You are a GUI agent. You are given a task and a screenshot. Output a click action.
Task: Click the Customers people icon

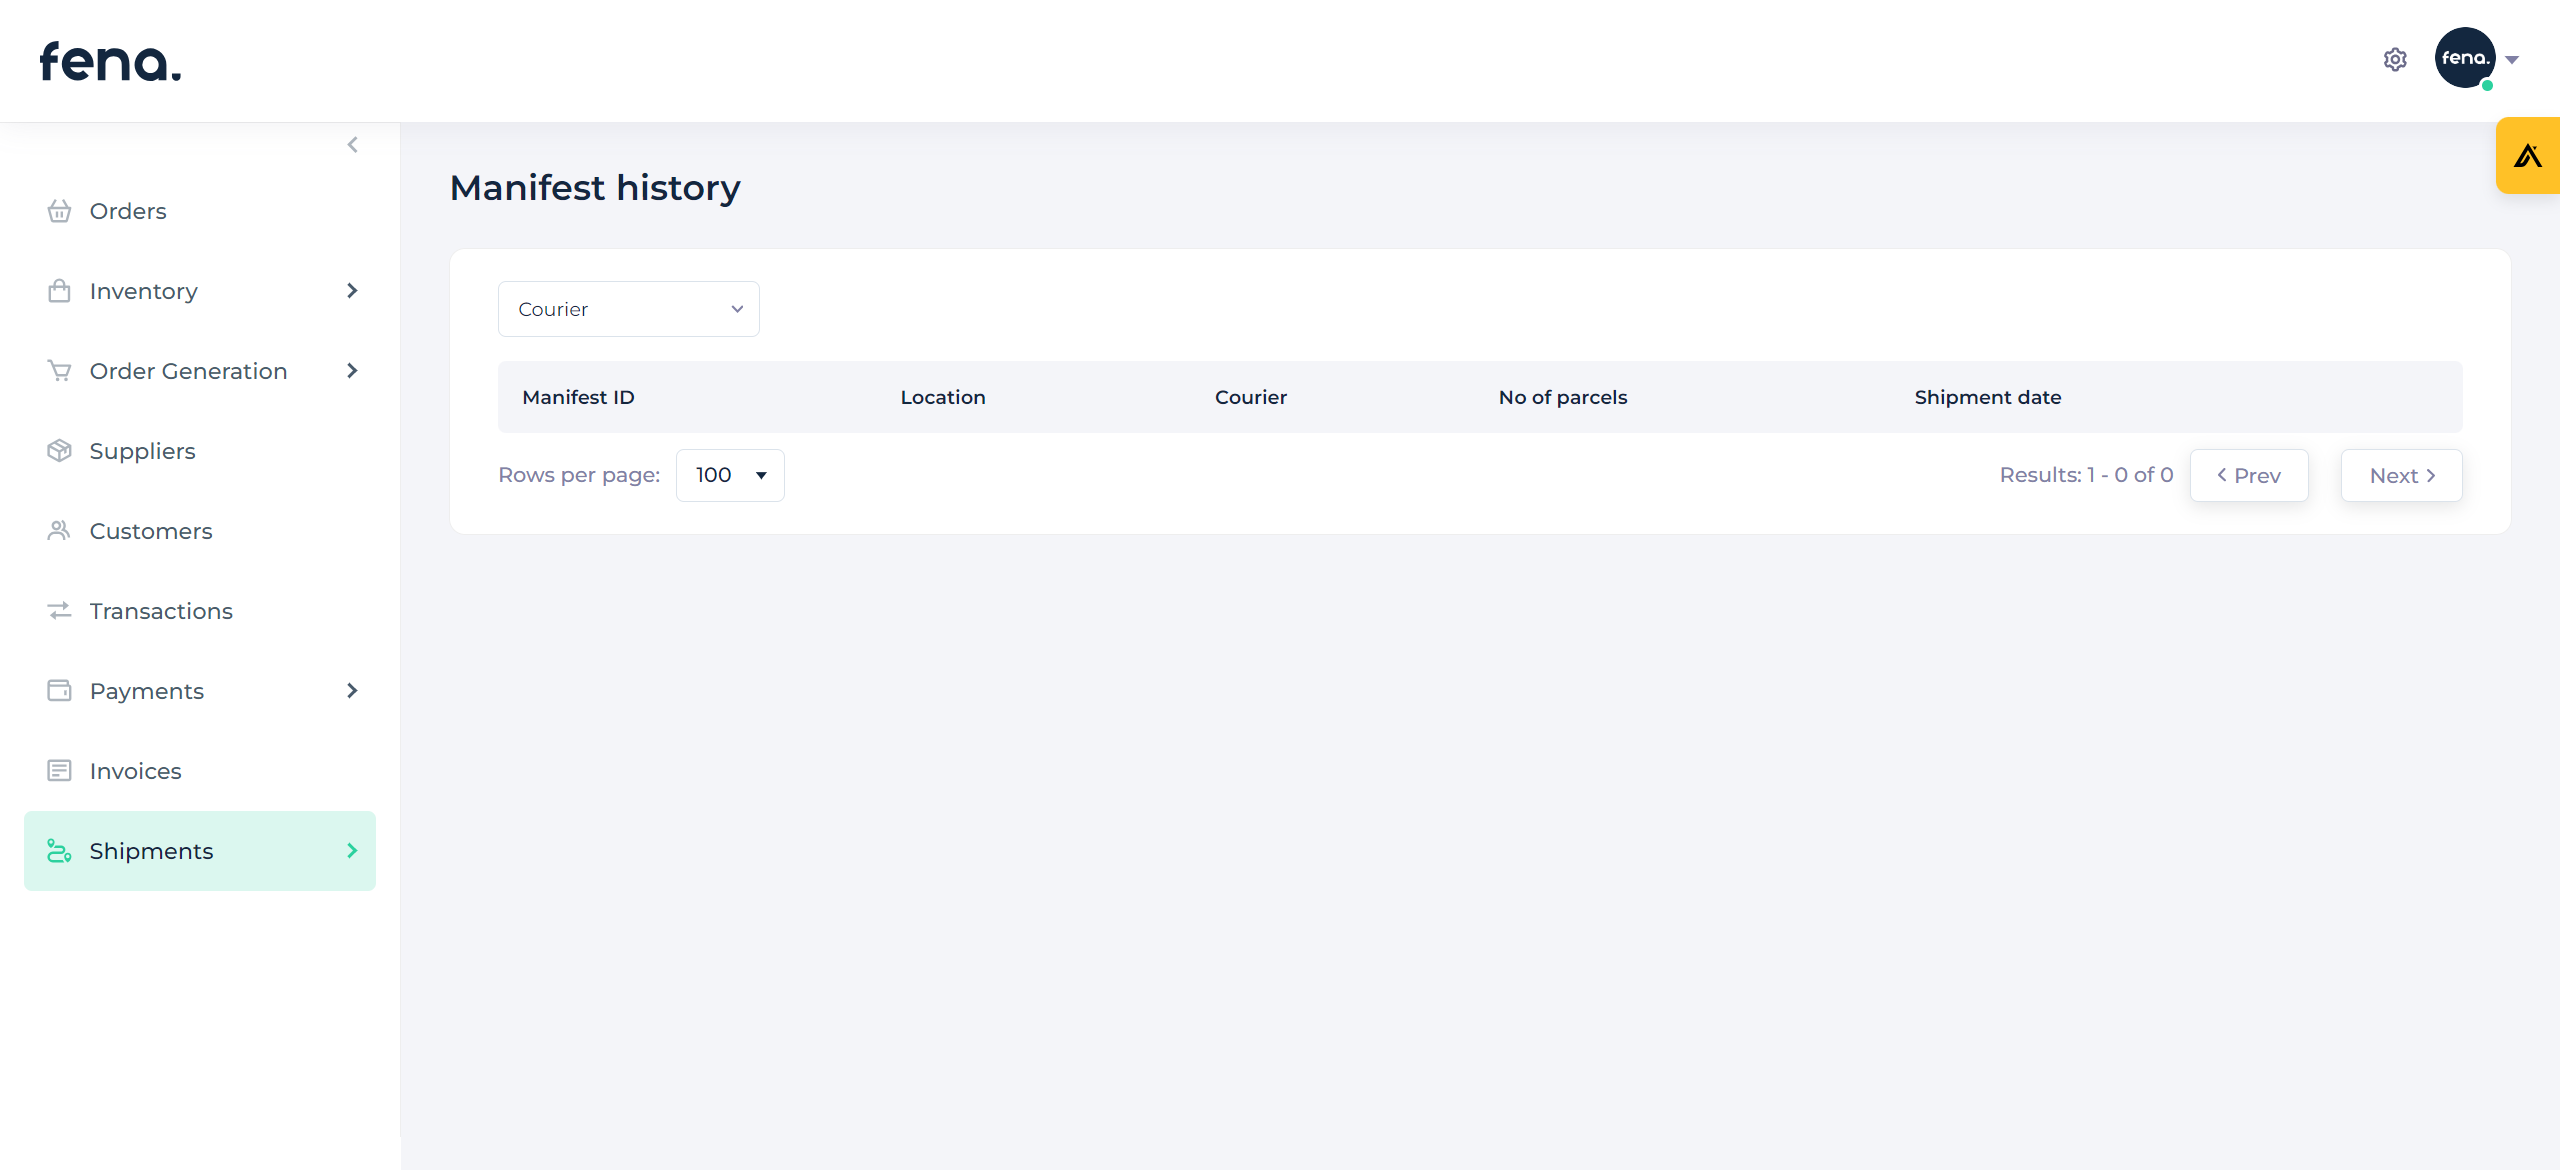(59, 531)
